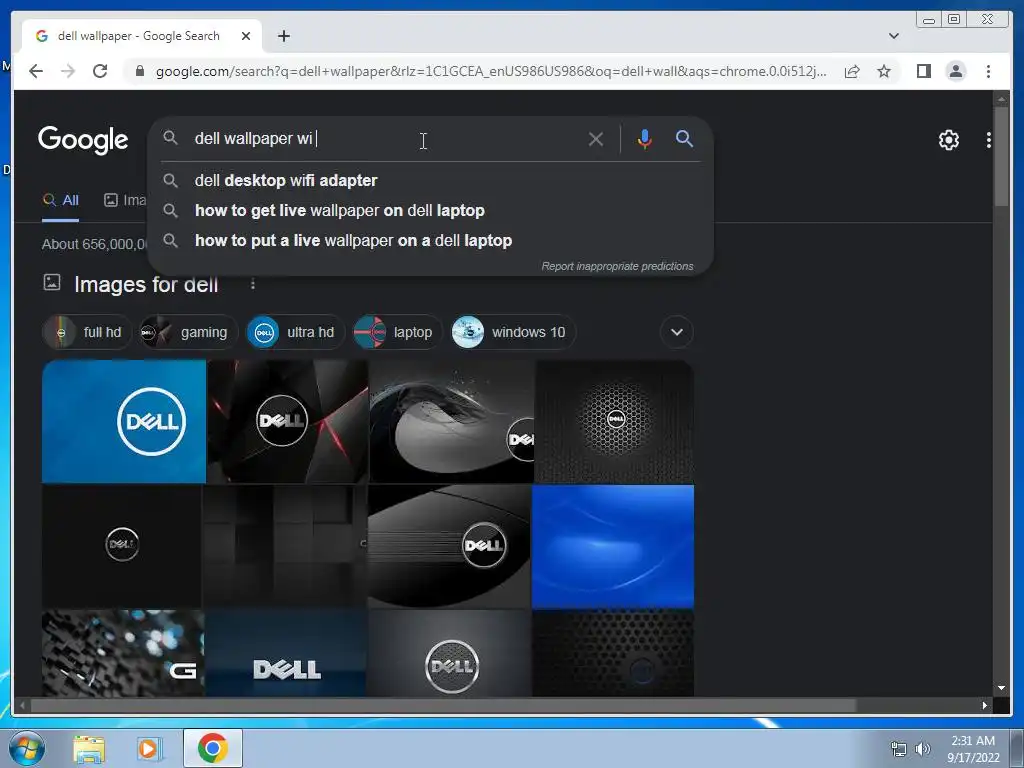The image size is (1024, 768).
Task: Open the Windows Start menu
Action: pyautogui.click(x=26, y=748)
